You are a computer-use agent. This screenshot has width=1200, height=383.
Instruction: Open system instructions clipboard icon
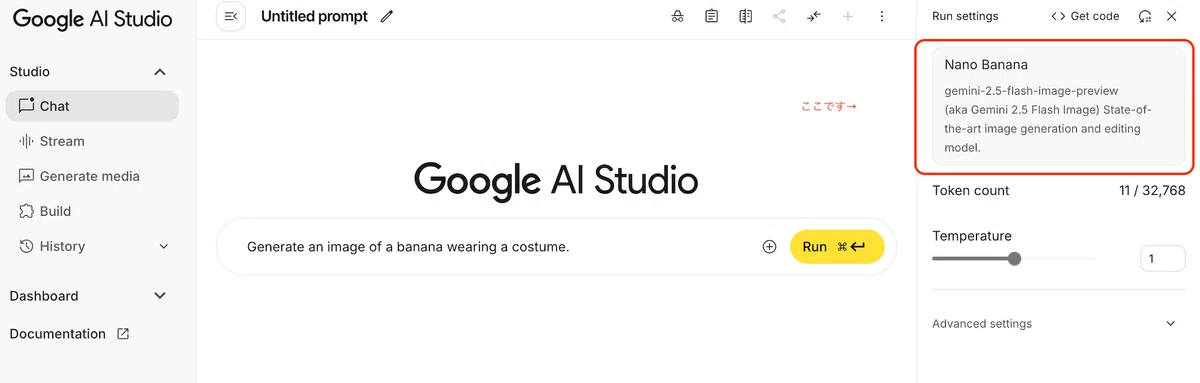(711, 16)
